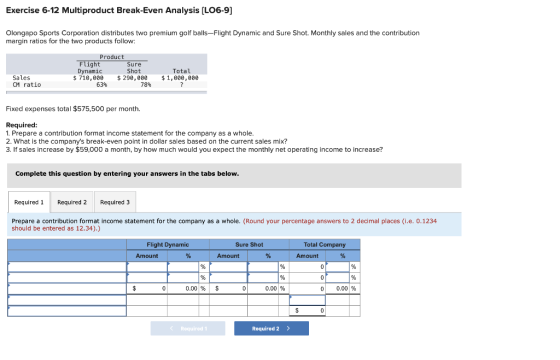Click the blue Required 2 next button
Viewport: 560px width, 360px height.
pyautogui.click(x=271, y=328)
